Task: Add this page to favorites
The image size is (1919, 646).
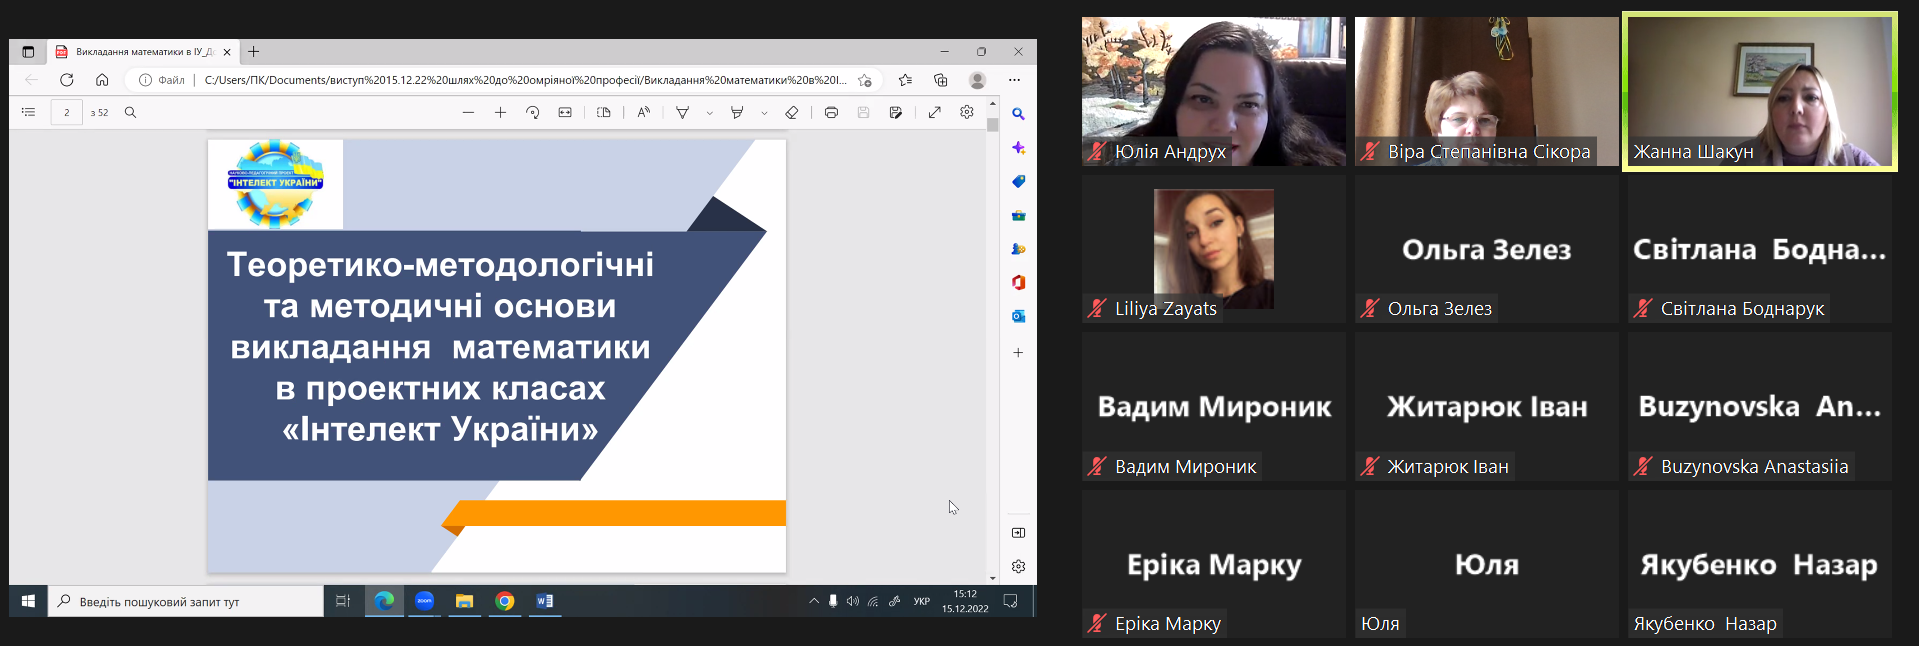Action: pos(865,80)
